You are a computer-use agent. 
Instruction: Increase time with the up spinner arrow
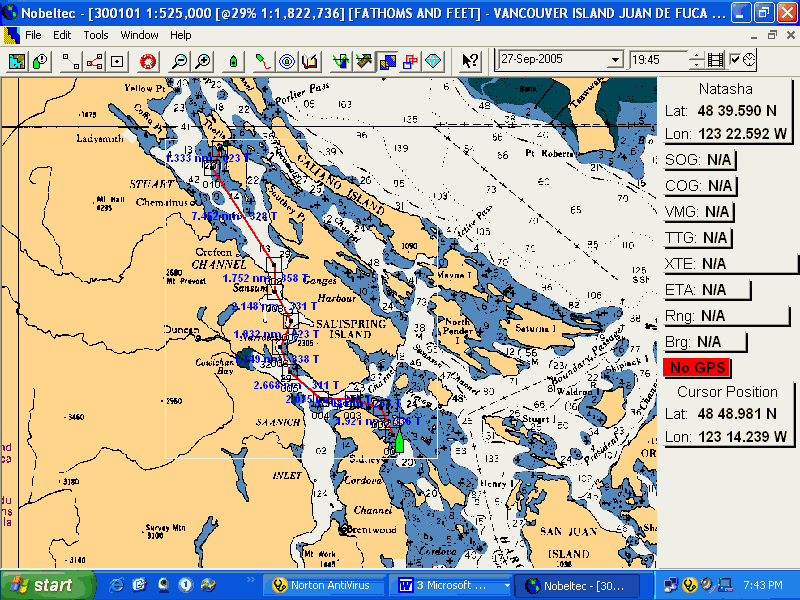tap(696, 56)
